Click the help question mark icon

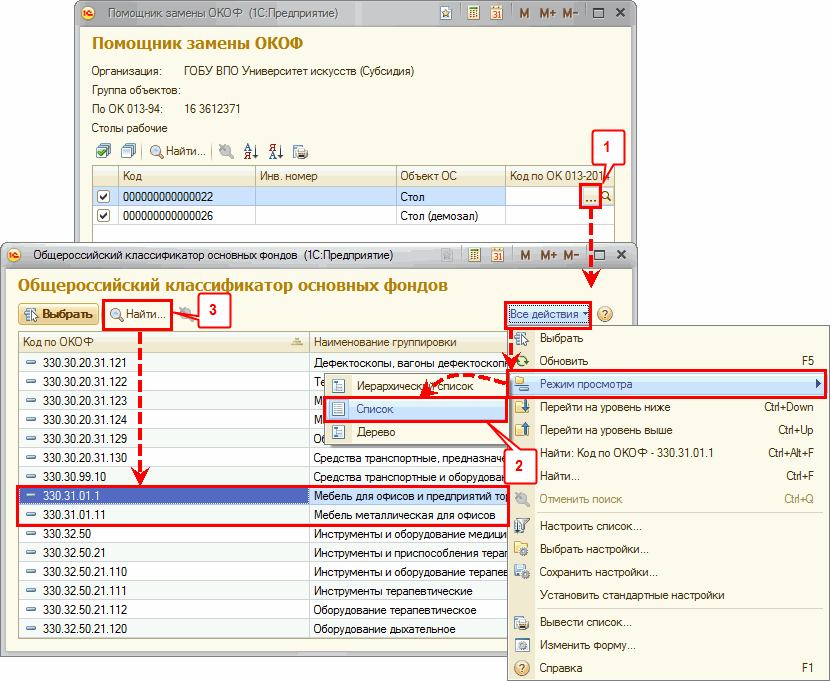(x=605, y=314)
